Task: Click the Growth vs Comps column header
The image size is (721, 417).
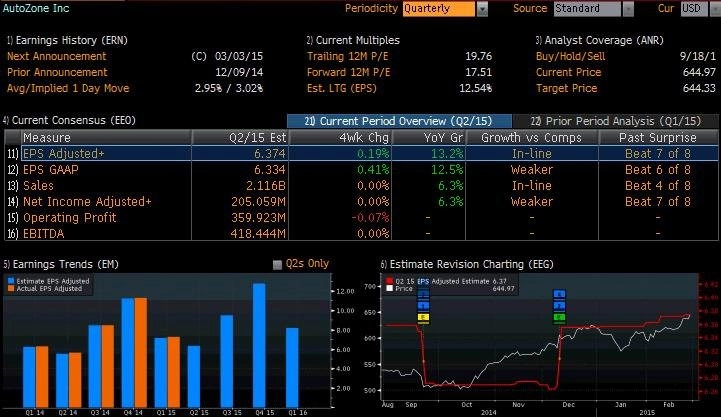Action: (x=532, y=137)
